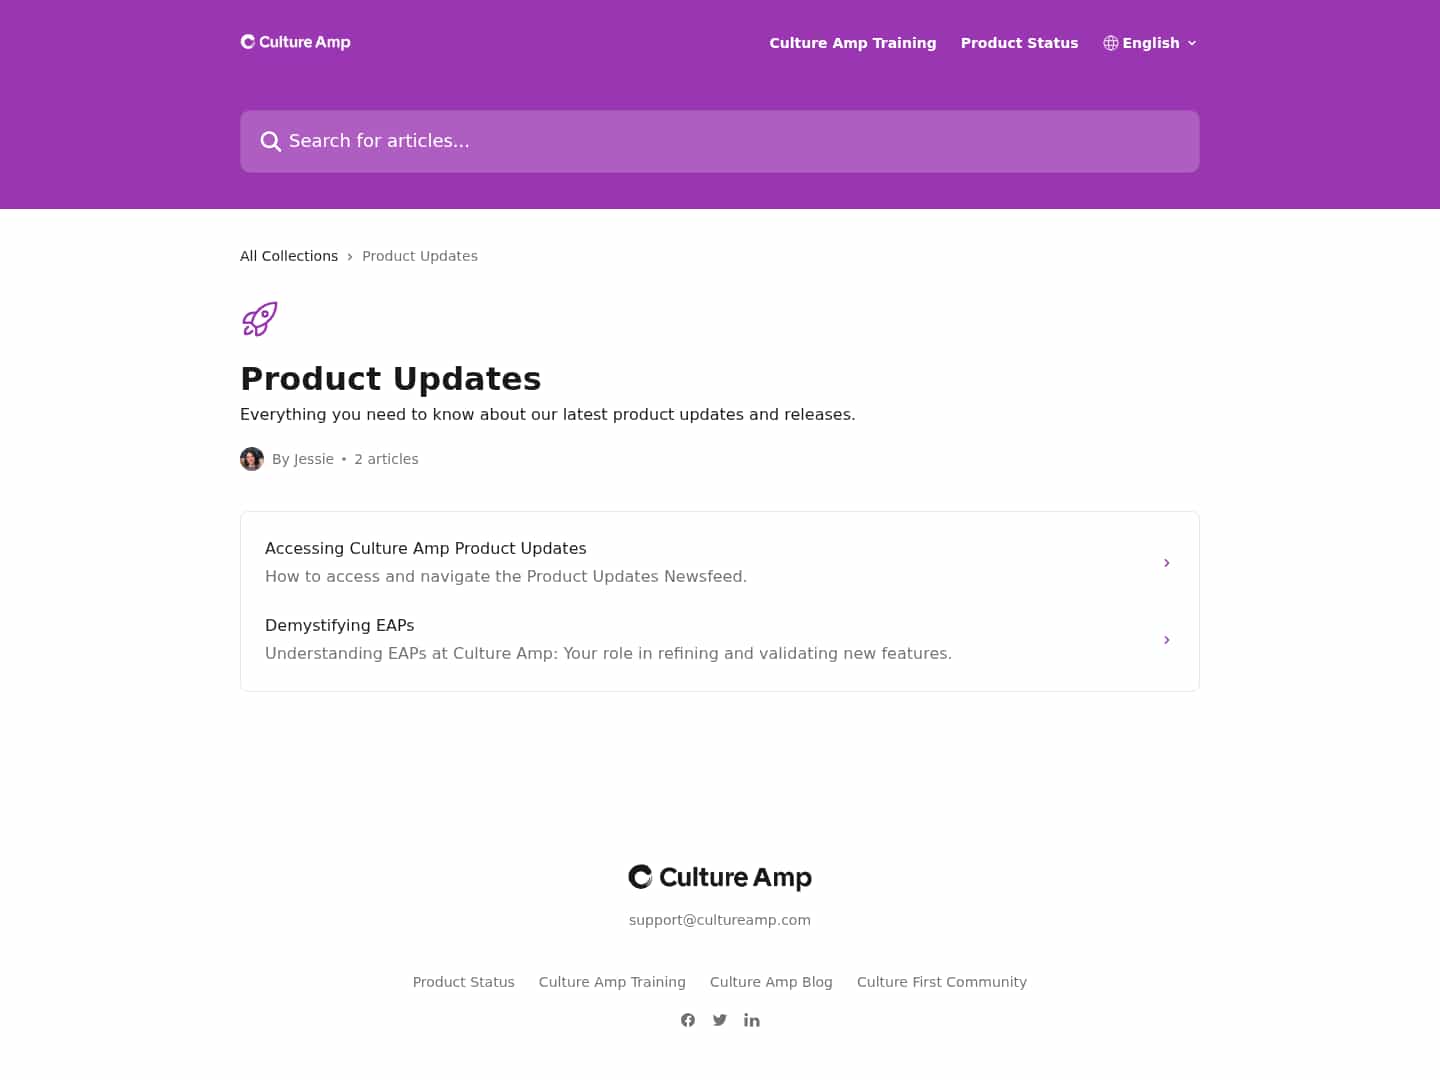Open Product Status in header navigation
1440x1080 pixels.
(x=1020, y=43)
